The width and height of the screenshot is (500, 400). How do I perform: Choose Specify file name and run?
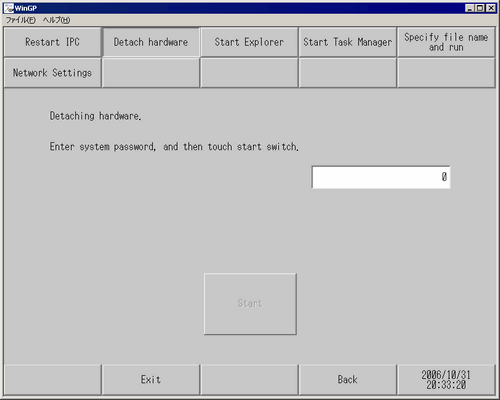pyautogui.click(x=446, y=42)
